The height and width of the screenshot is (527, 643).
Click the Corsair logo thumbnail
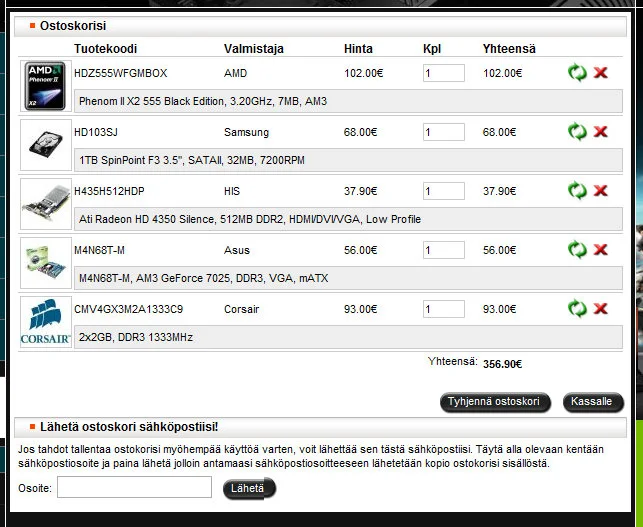(x=45, y=322)
